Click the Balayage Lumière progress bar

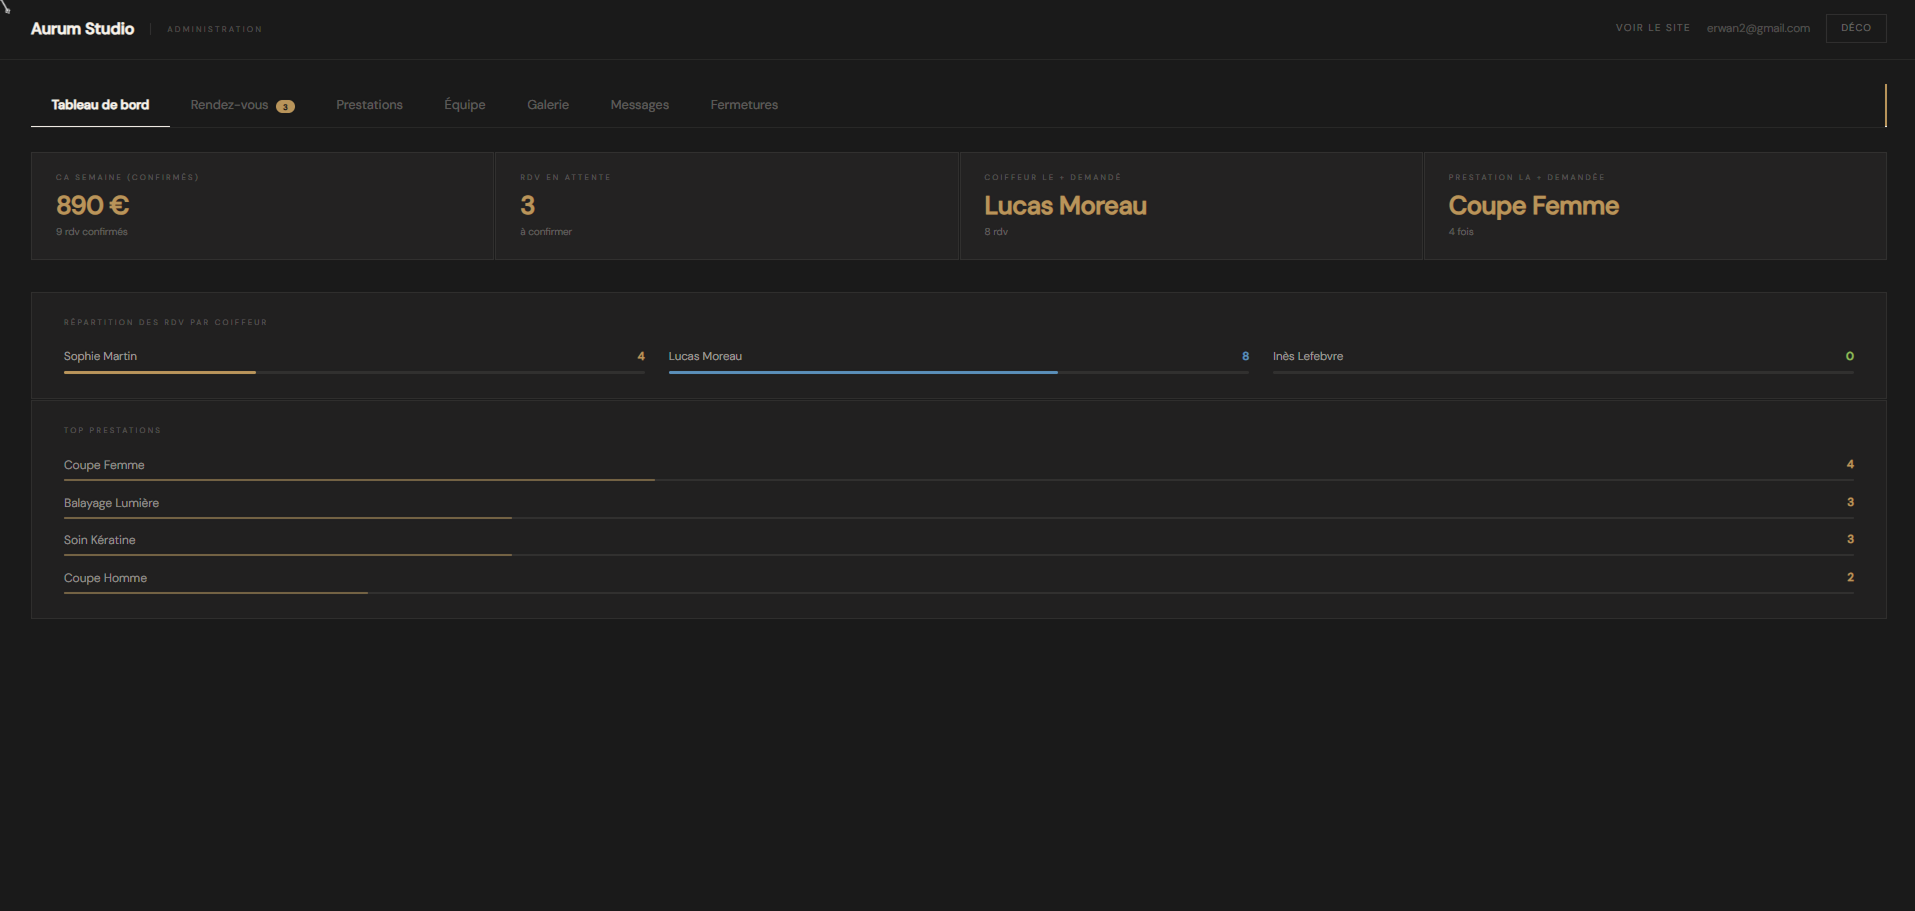pyautogui.click(x=958, y=517)
